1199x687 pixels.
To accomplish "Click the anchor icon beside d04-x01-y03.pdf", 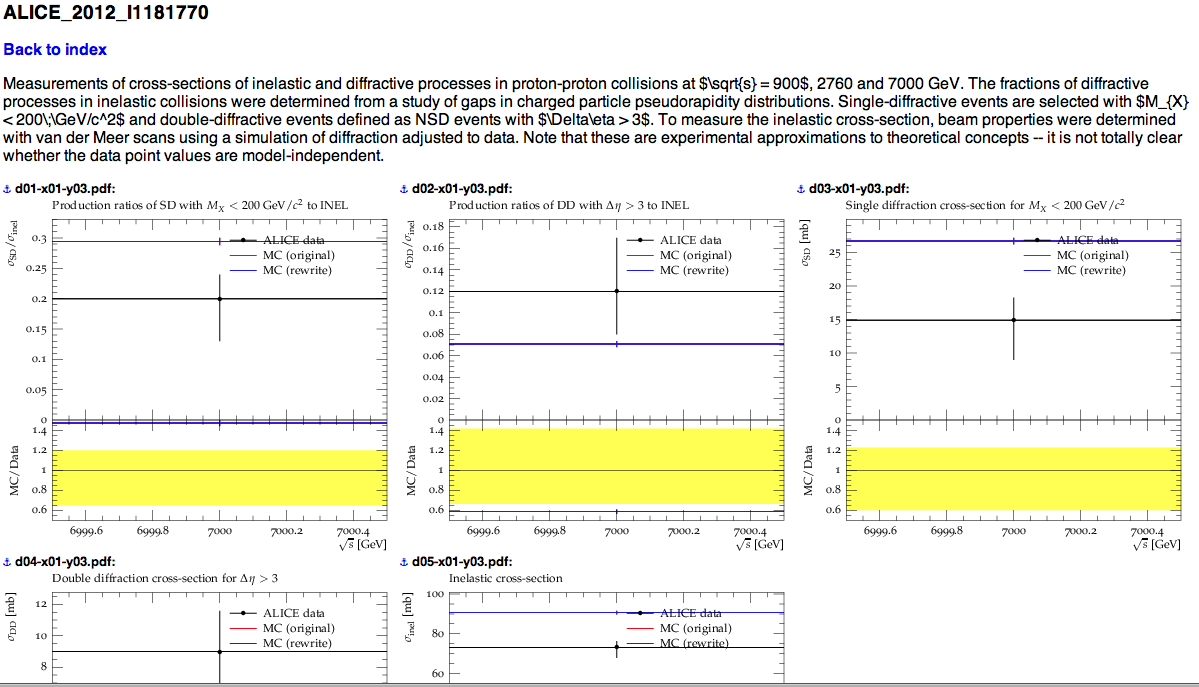I will click(8, 562).
